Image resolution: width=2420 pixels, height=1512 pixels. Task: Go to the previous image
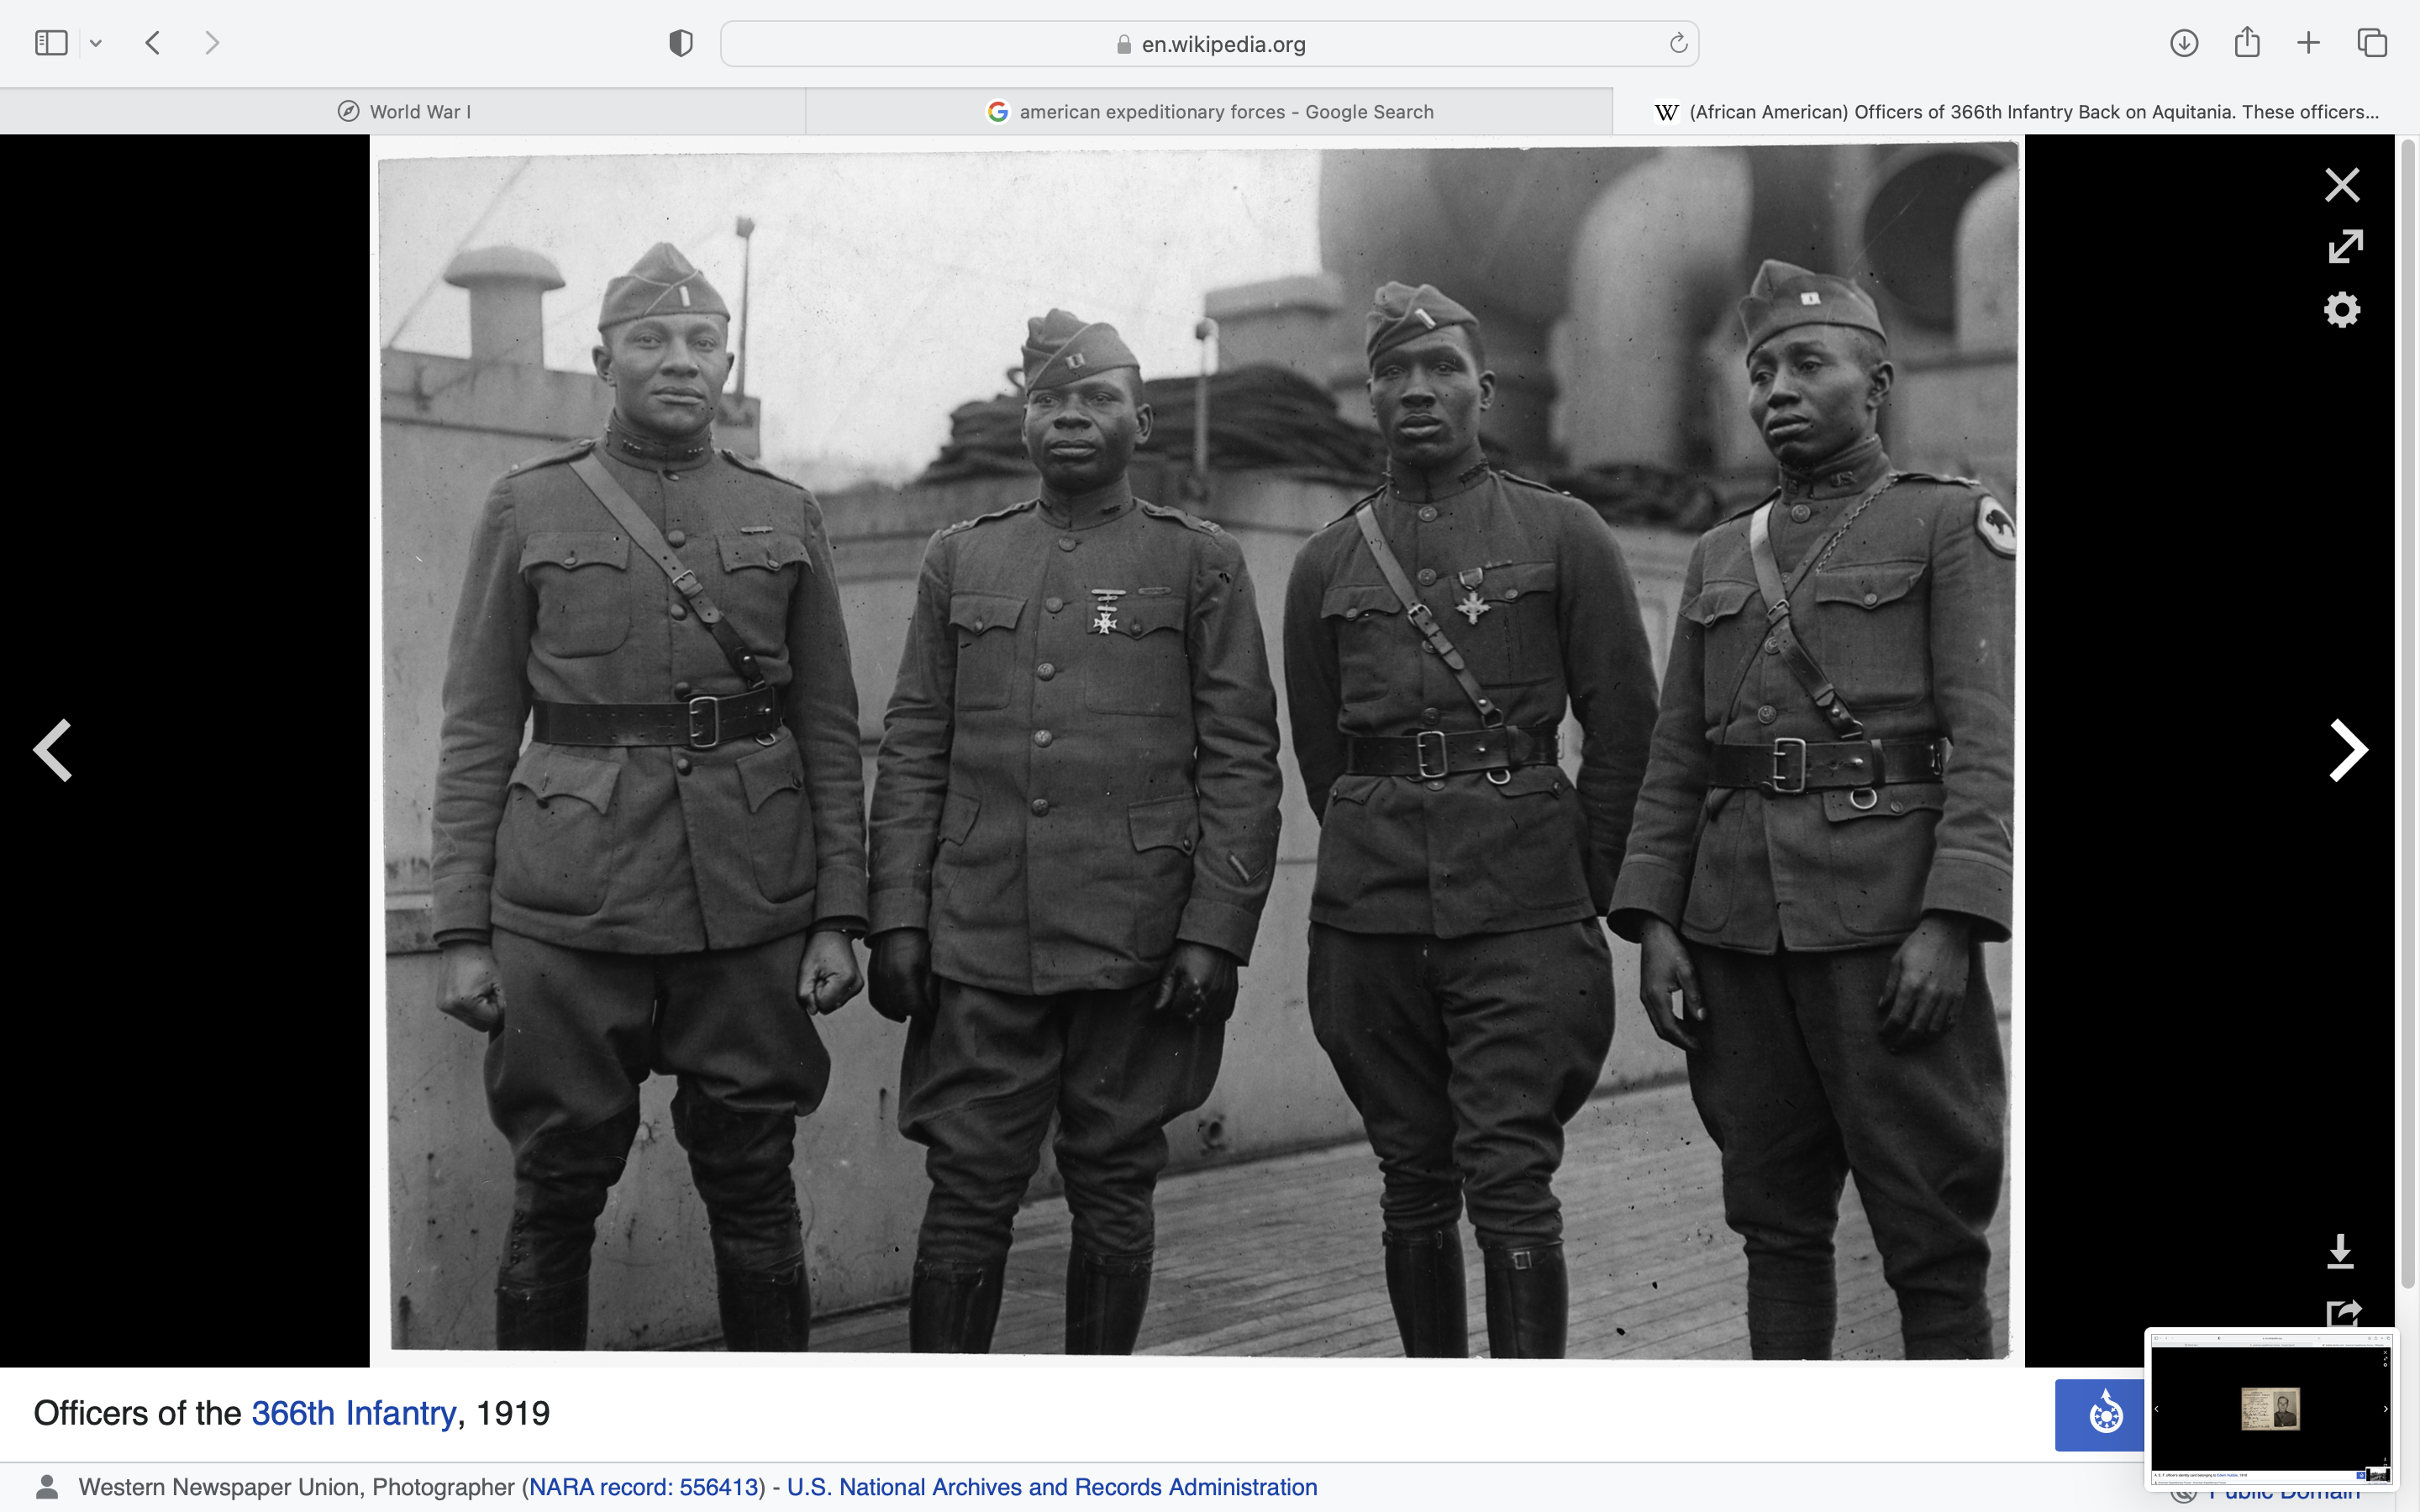click(x=54, y=750)
